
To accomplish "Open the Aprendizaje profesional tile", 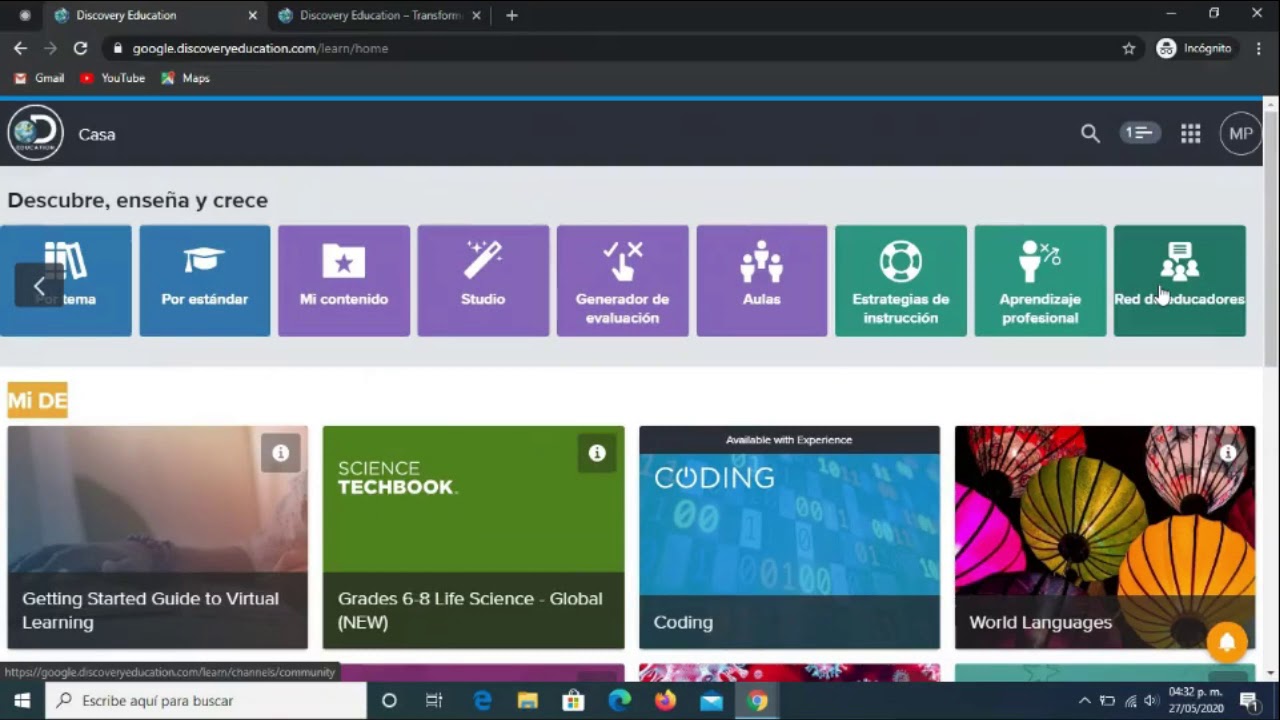I will (1040, 280).
